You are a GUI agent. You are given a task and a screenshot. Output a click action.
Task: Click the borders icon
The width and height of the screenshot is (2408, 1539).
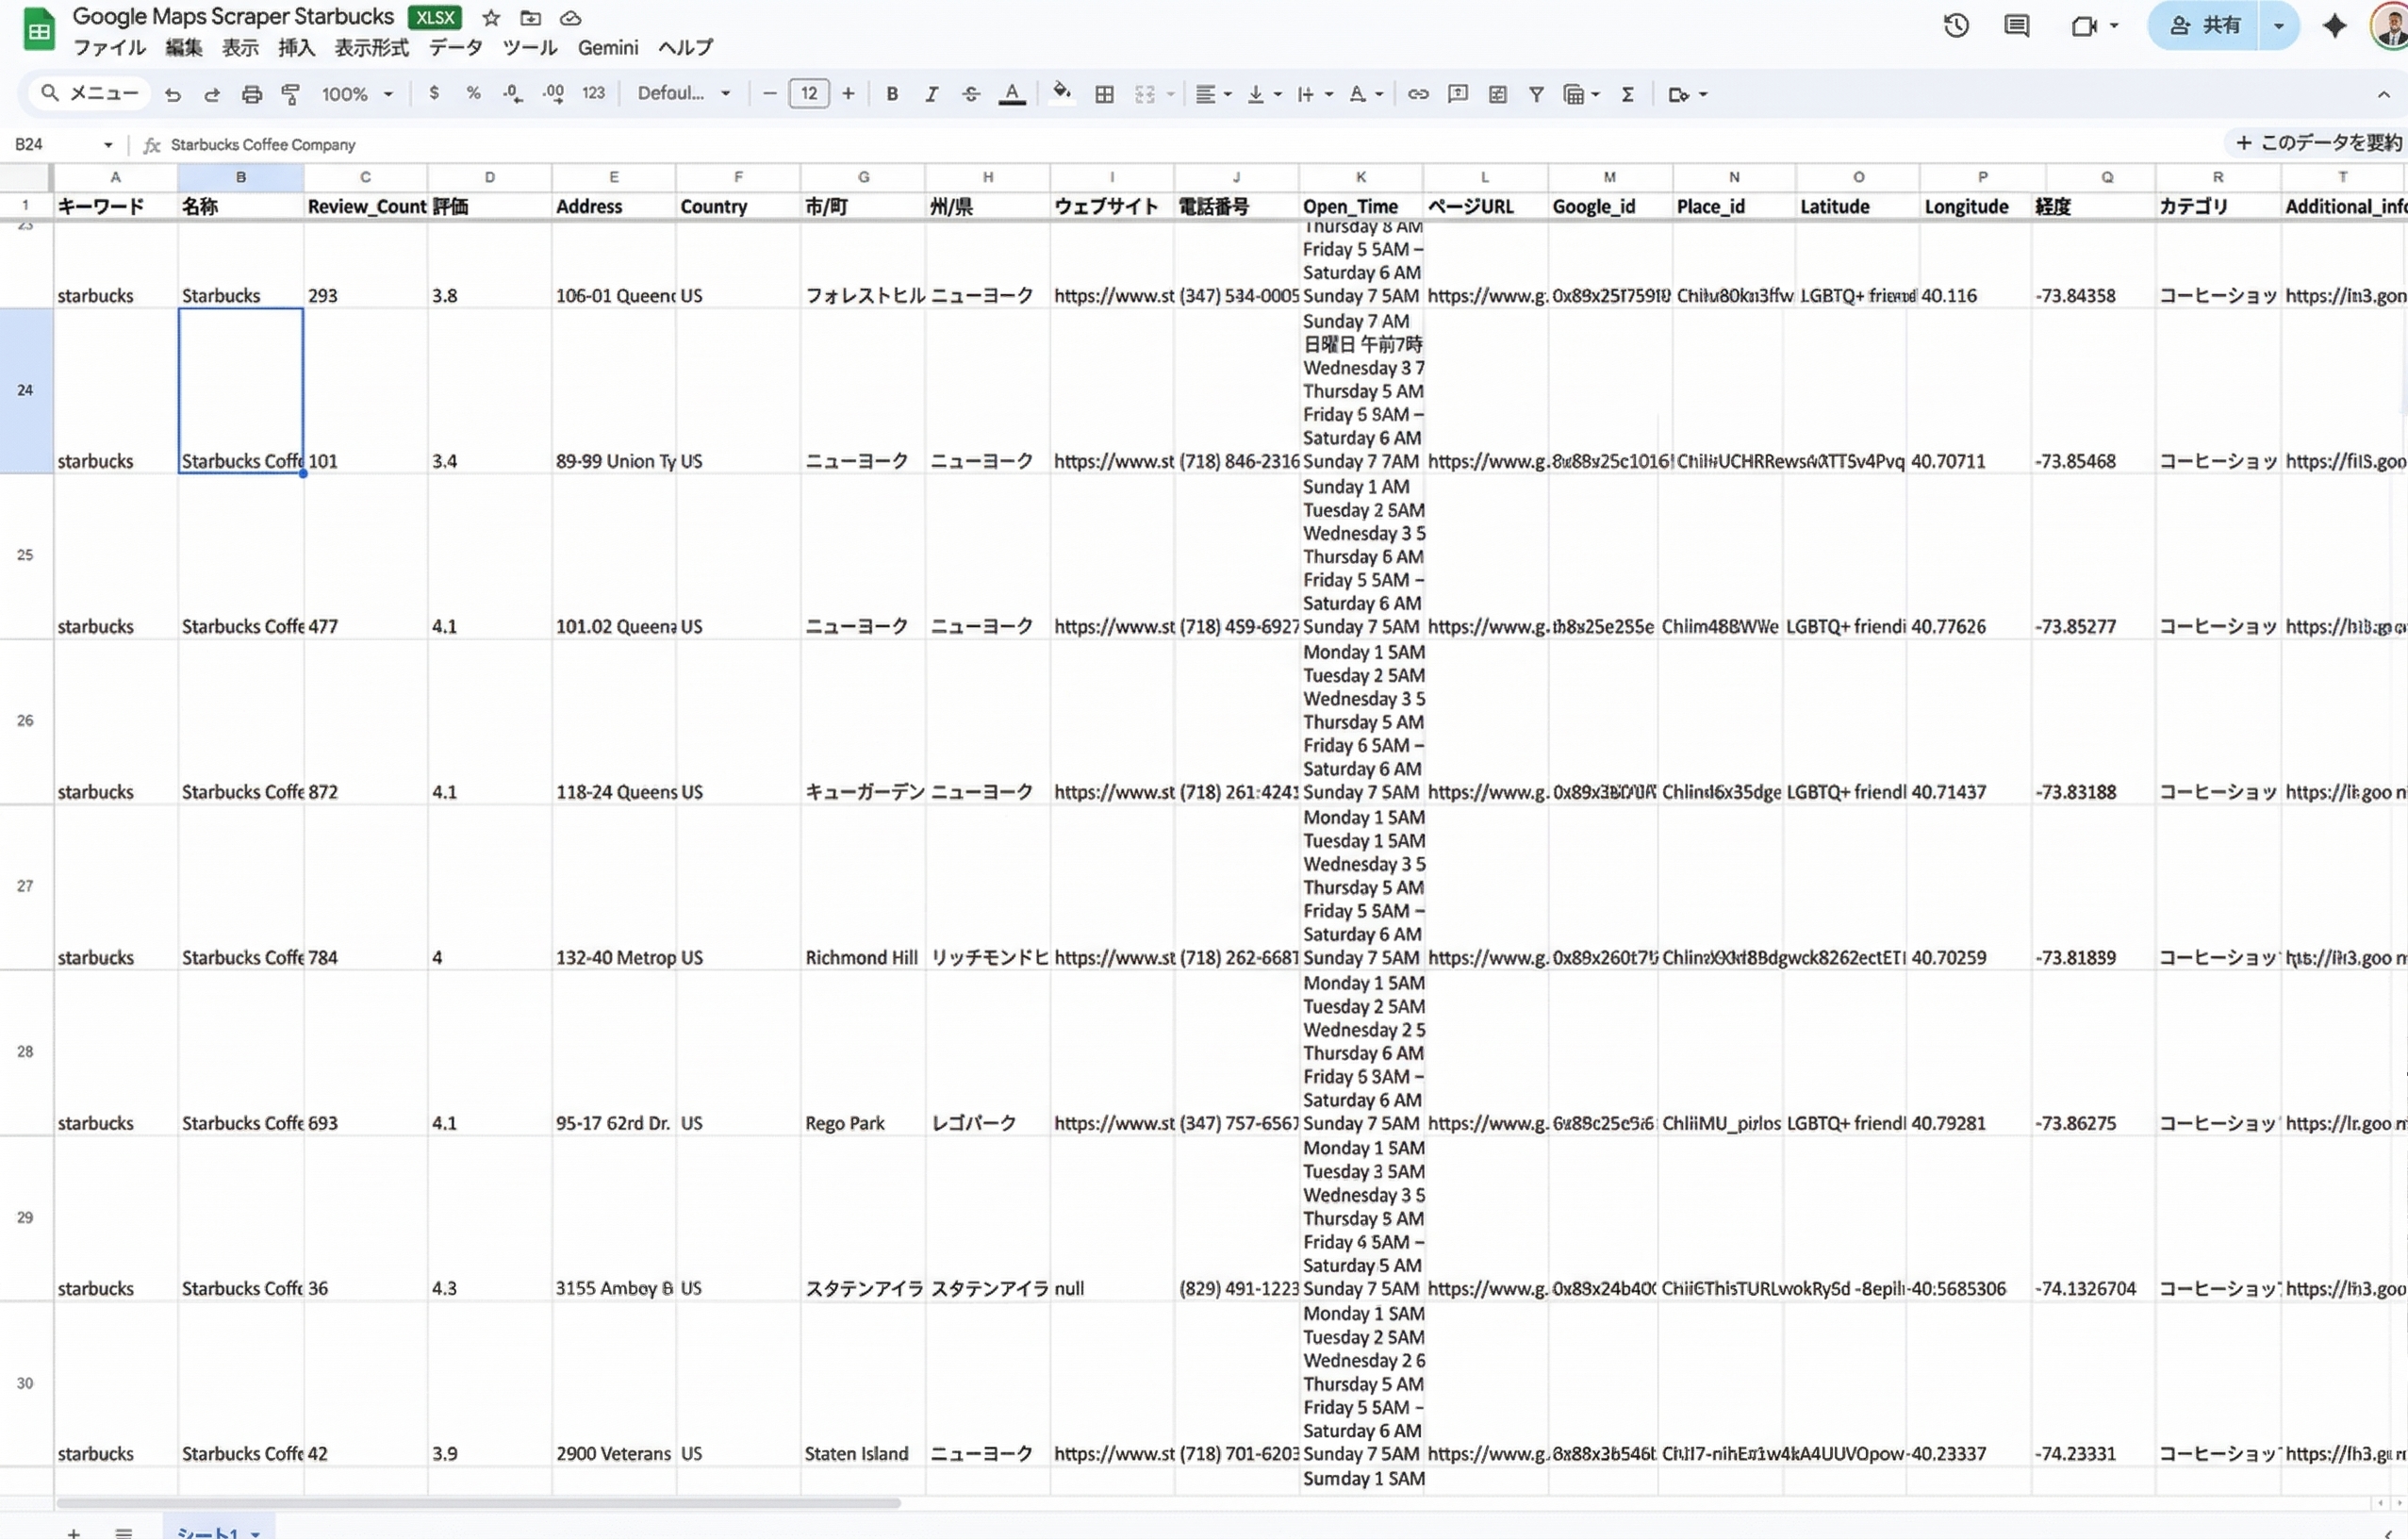[x=1104, y=94]
